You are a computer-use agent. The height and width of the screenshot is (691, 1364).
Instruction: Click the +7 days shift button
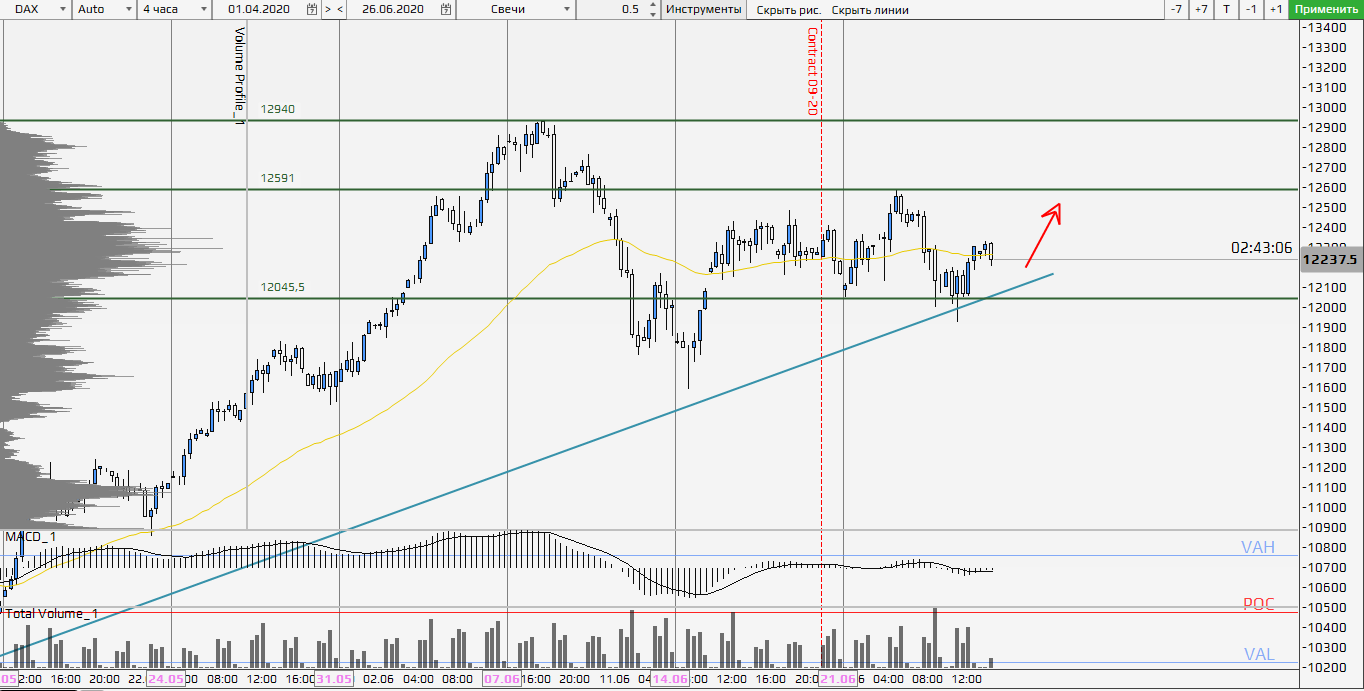pyautogui.click(x=1201, y=9)
